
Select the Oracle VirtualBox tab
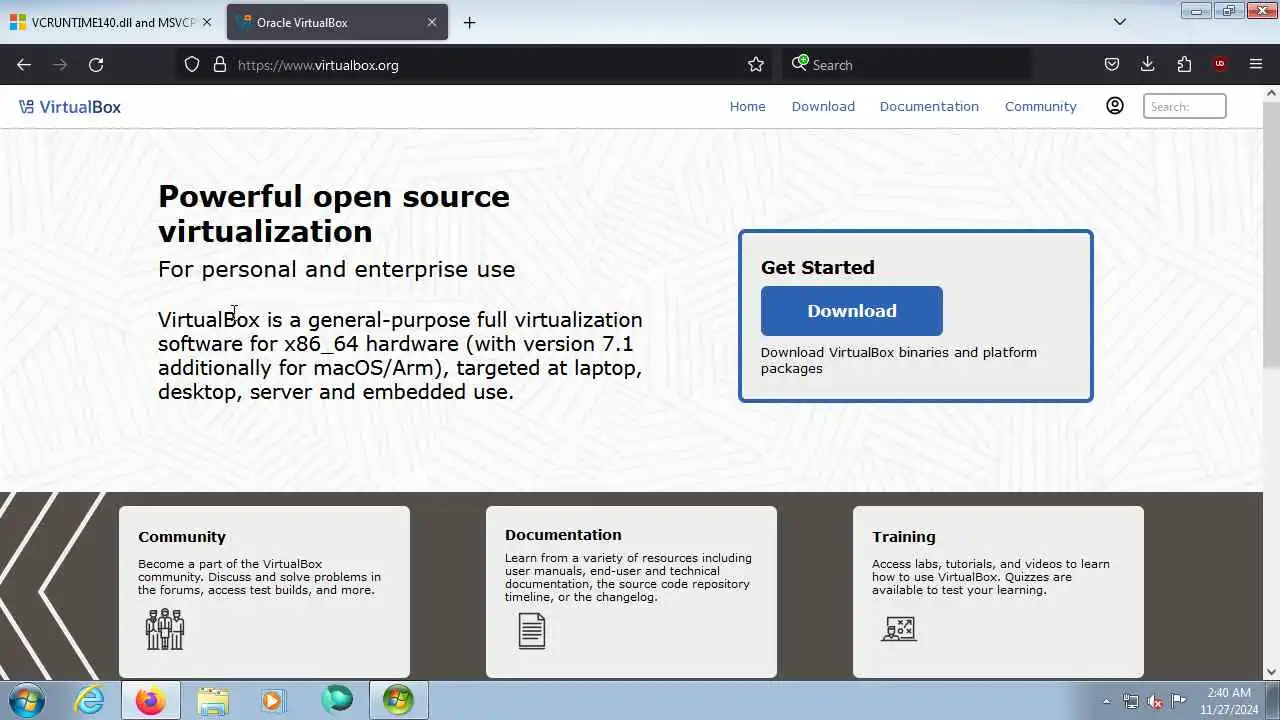pos(337,22)
